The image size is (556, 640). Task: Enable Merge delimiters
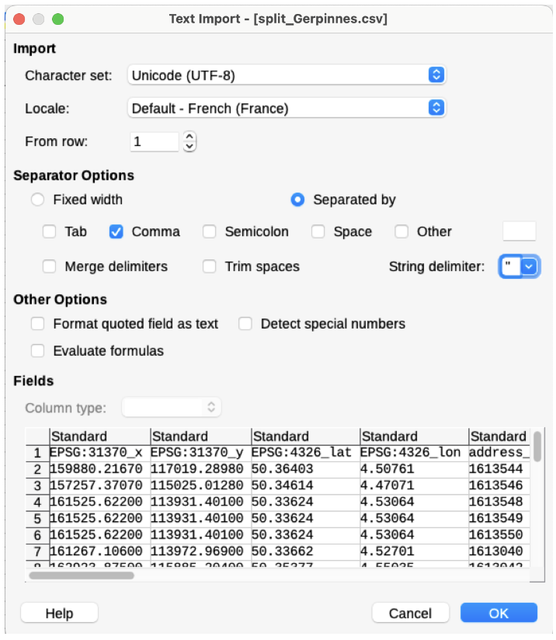(x=49, y=267)
